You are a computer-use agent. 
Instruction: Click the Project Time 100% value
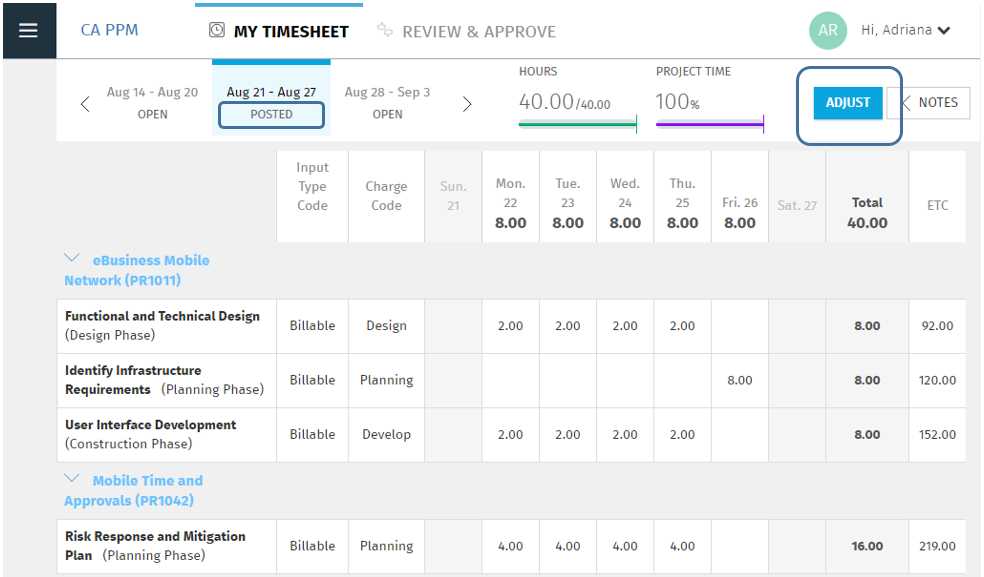[x=677, y=102]
